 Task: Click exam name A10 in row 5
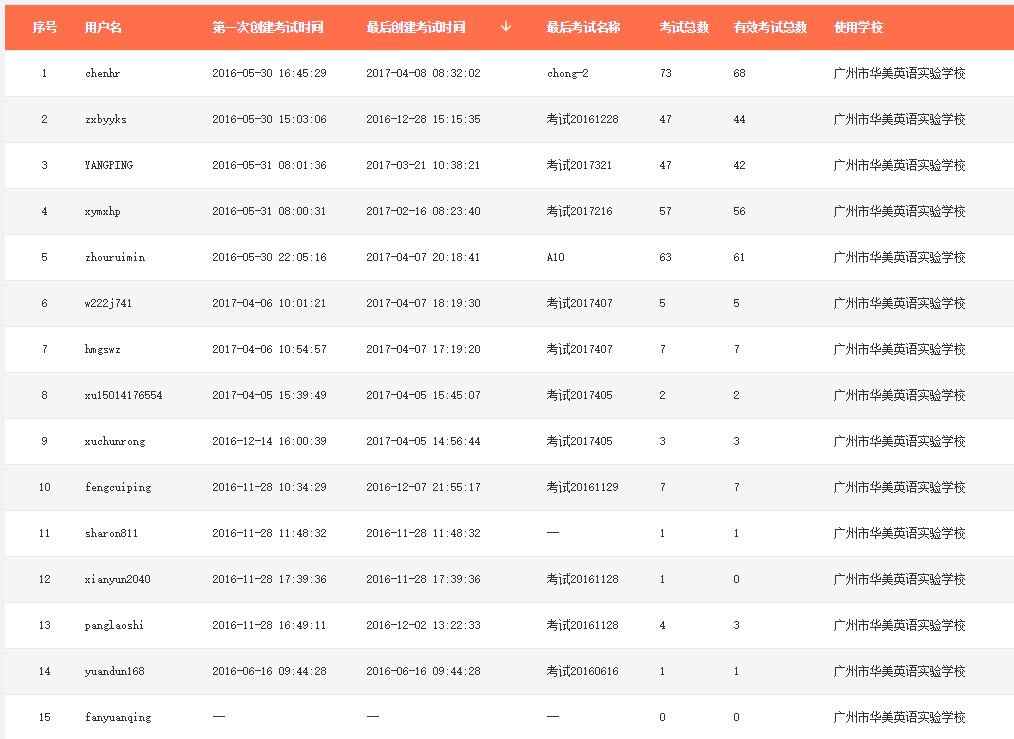point(556,257)
